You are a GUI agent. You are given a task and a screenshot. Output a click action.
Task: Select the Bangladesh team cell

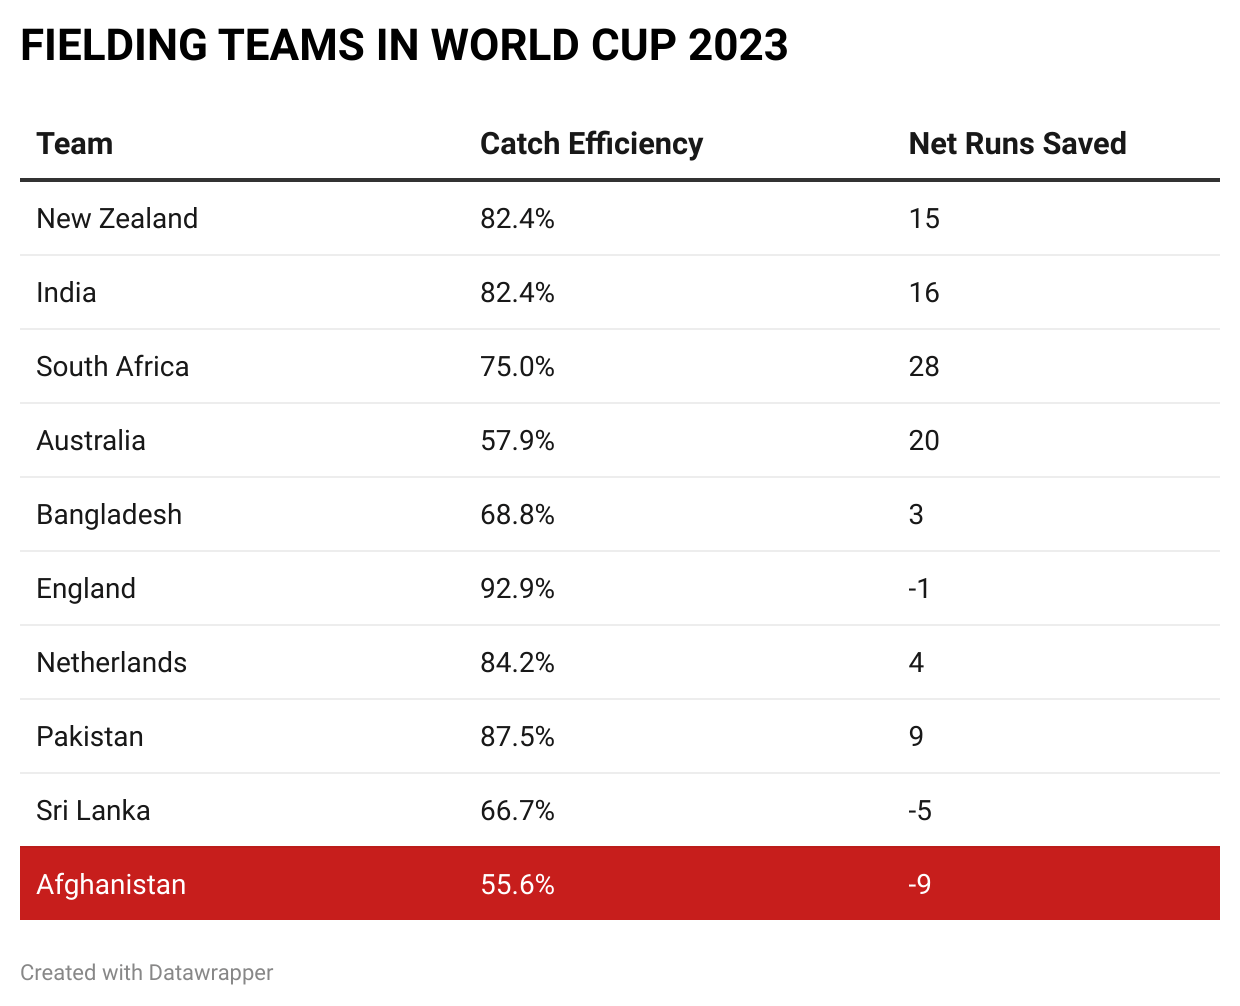point(109,515)
